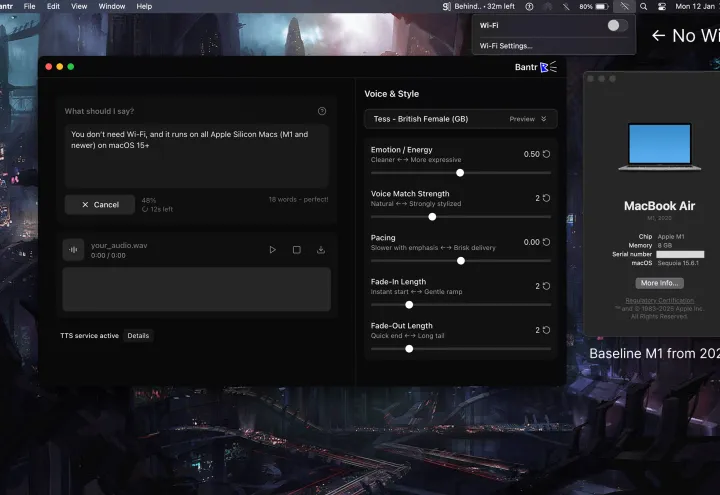Reset Emotion / Energy value

[546, 154]
